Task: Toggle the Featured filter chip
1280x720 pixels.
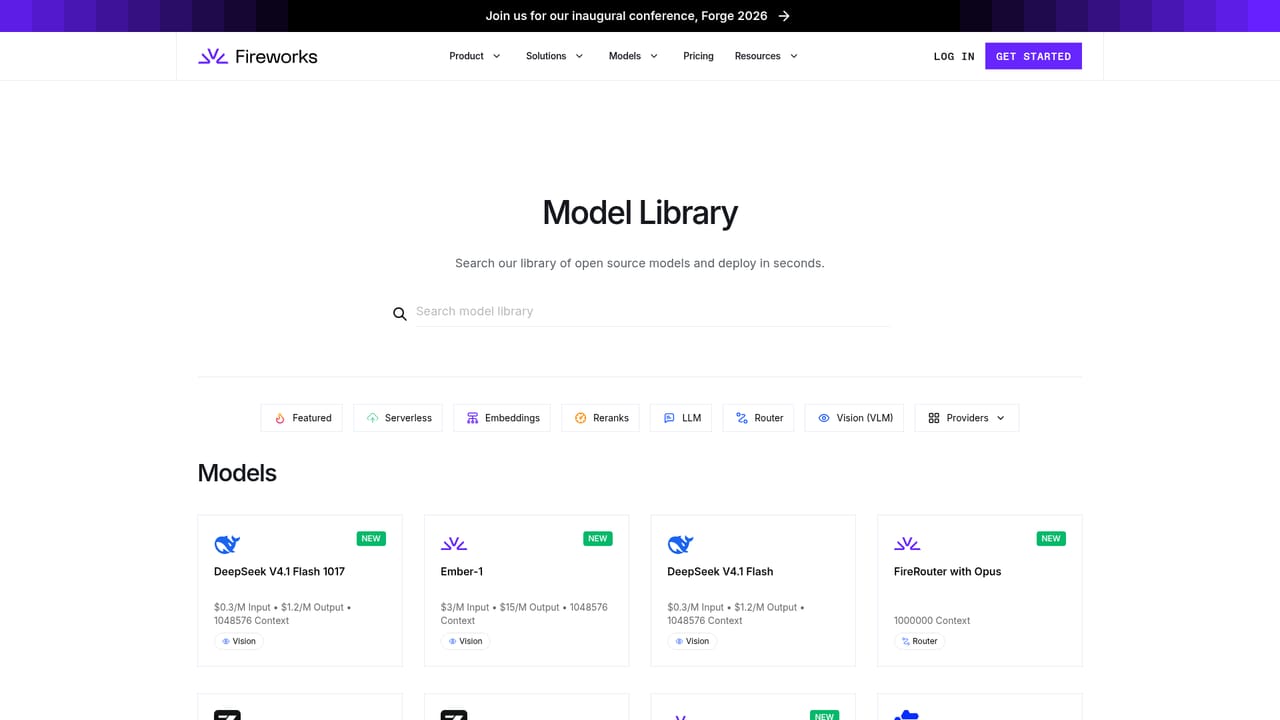Action: point(302,418)
